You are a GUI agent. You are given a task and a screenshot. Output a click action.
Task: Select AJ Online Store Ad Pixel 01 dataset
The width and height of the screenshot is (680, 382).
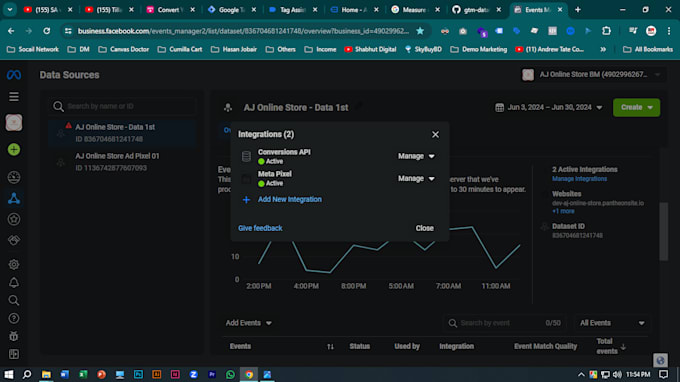pyautogui.click(x=121, y=162)
